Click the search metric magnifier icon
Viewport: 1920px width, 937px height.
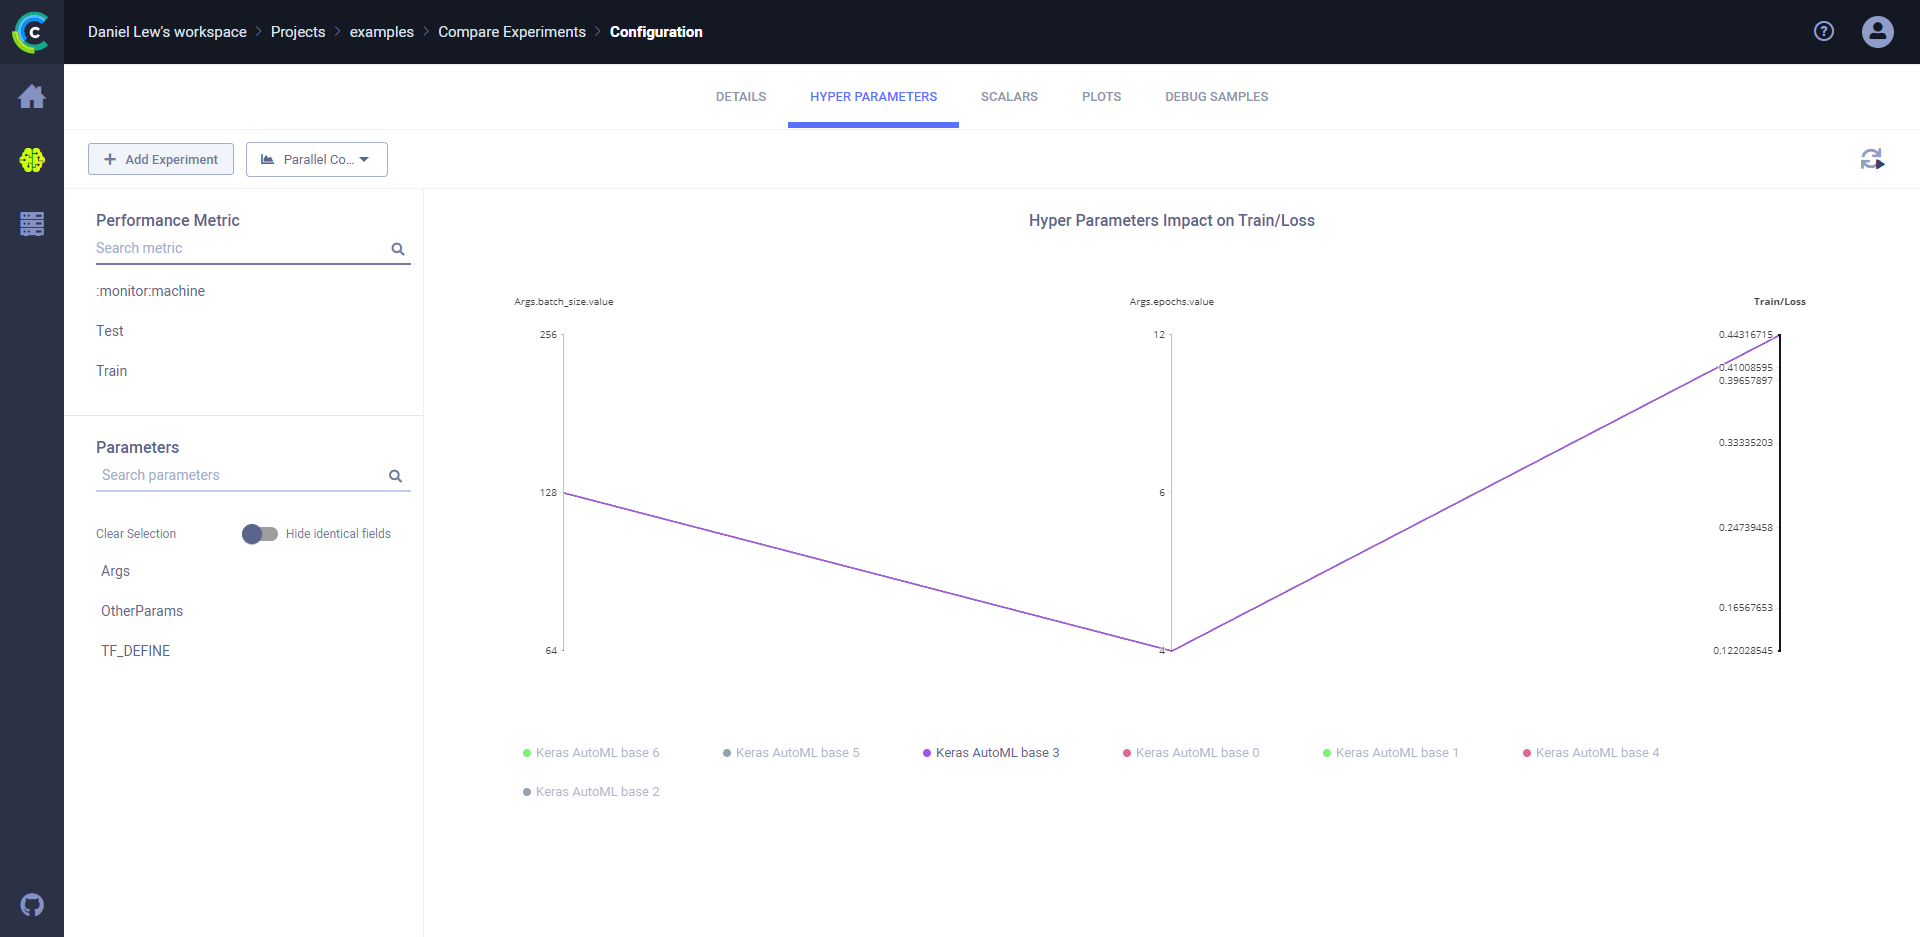point(398,249)
